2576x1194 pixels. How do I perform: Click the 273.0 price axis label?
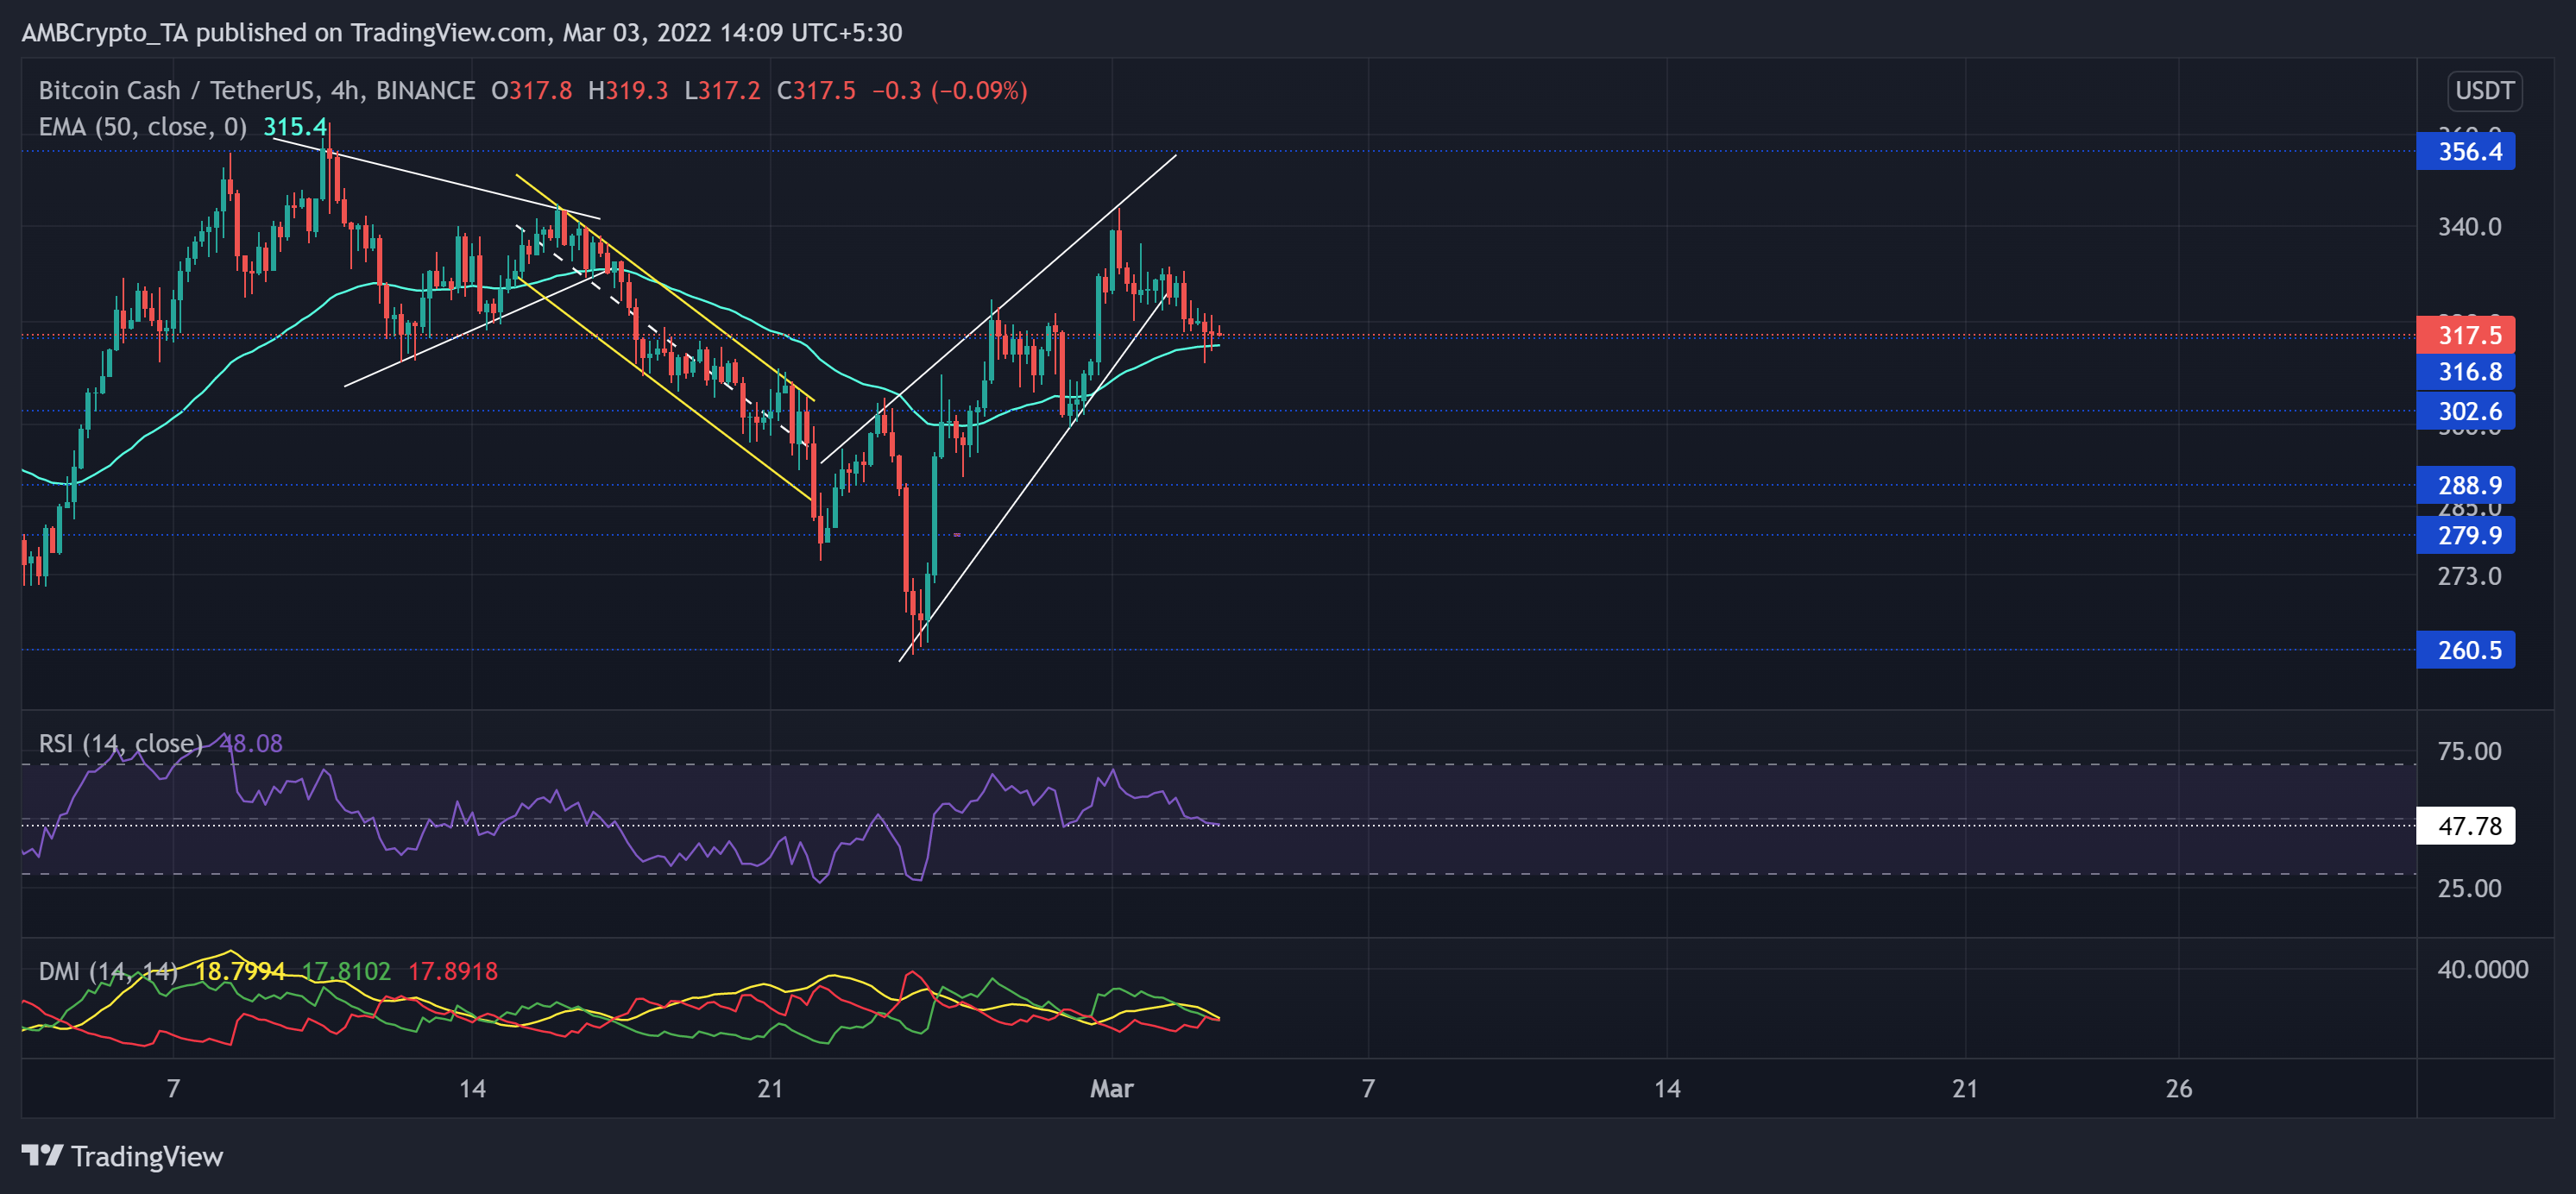pos(2469,576)
